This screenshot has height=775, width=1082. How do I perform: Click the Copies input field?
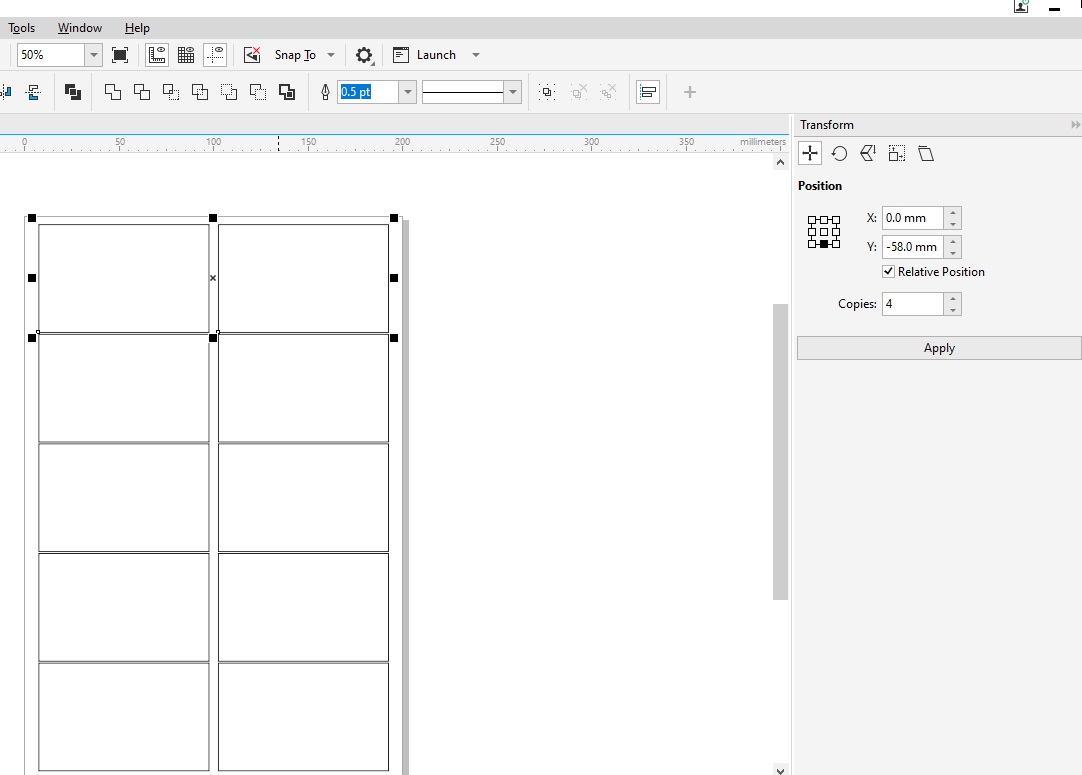click(x=913, y=304)
